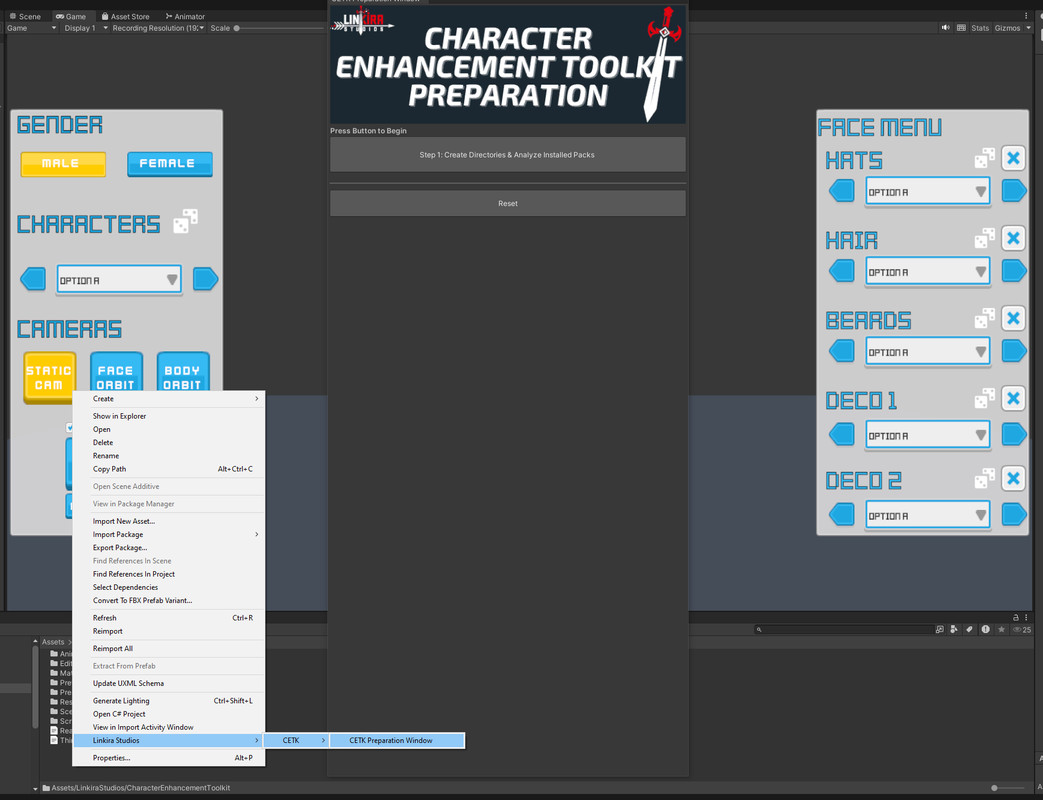
Task: Open the Display 1 dropdown
Action: 85,28
